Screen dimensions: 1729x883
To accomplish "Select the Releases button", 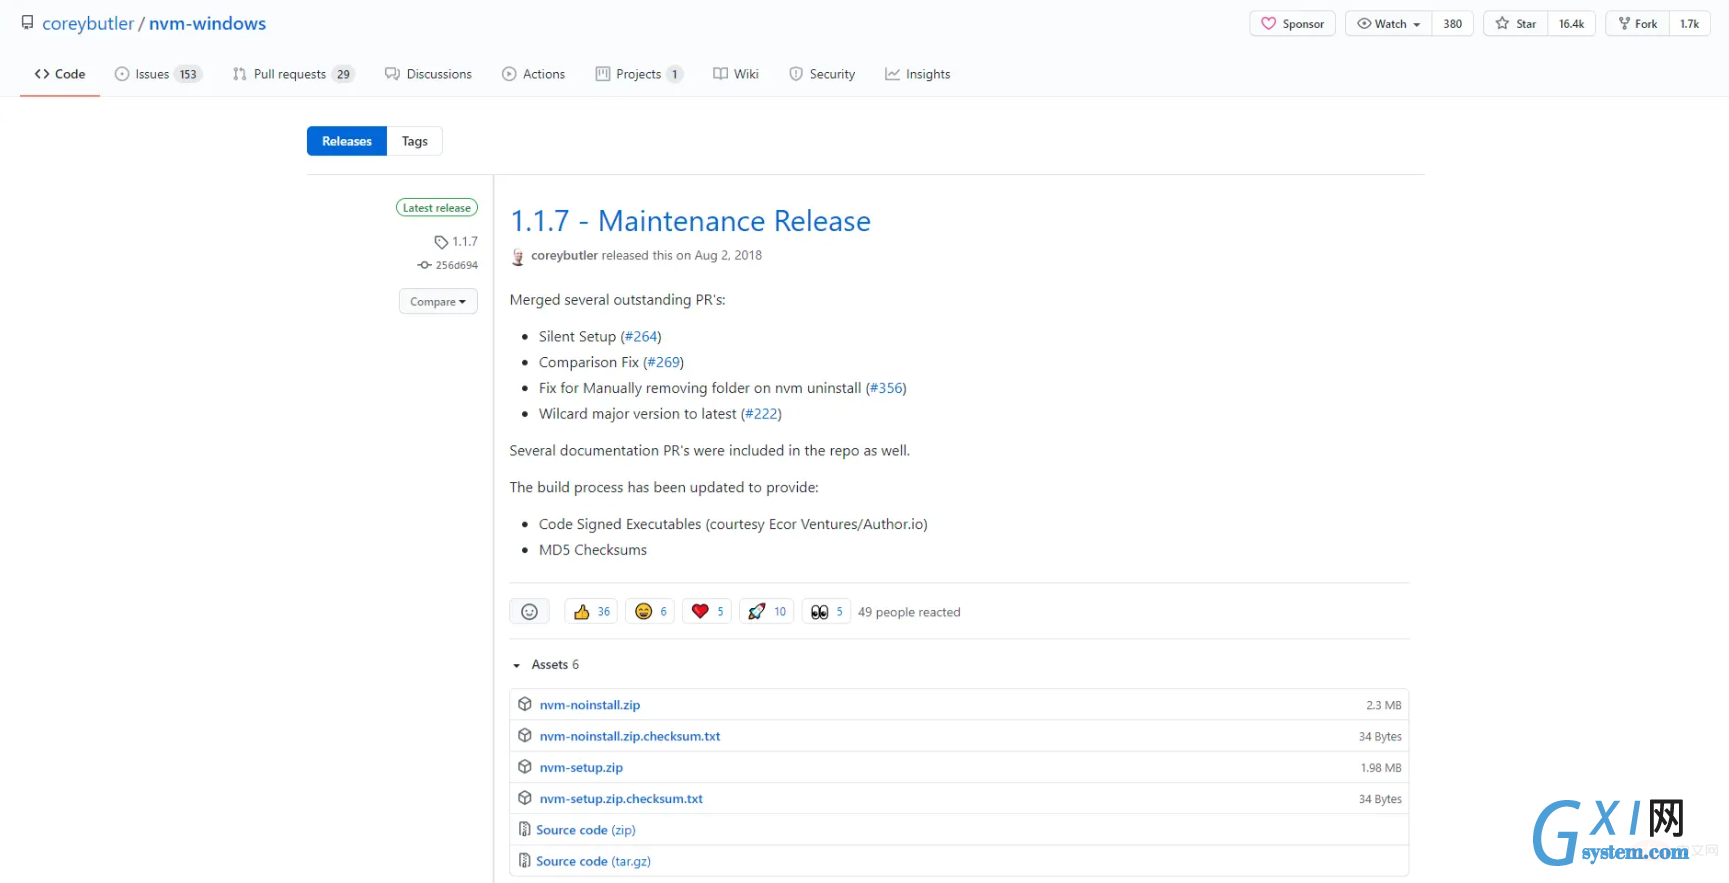I will (x=347, y=141).
